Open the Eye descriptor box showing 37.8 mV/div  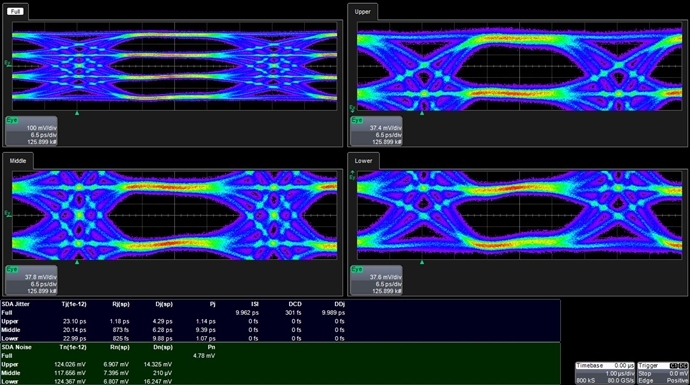coord(31,280)
